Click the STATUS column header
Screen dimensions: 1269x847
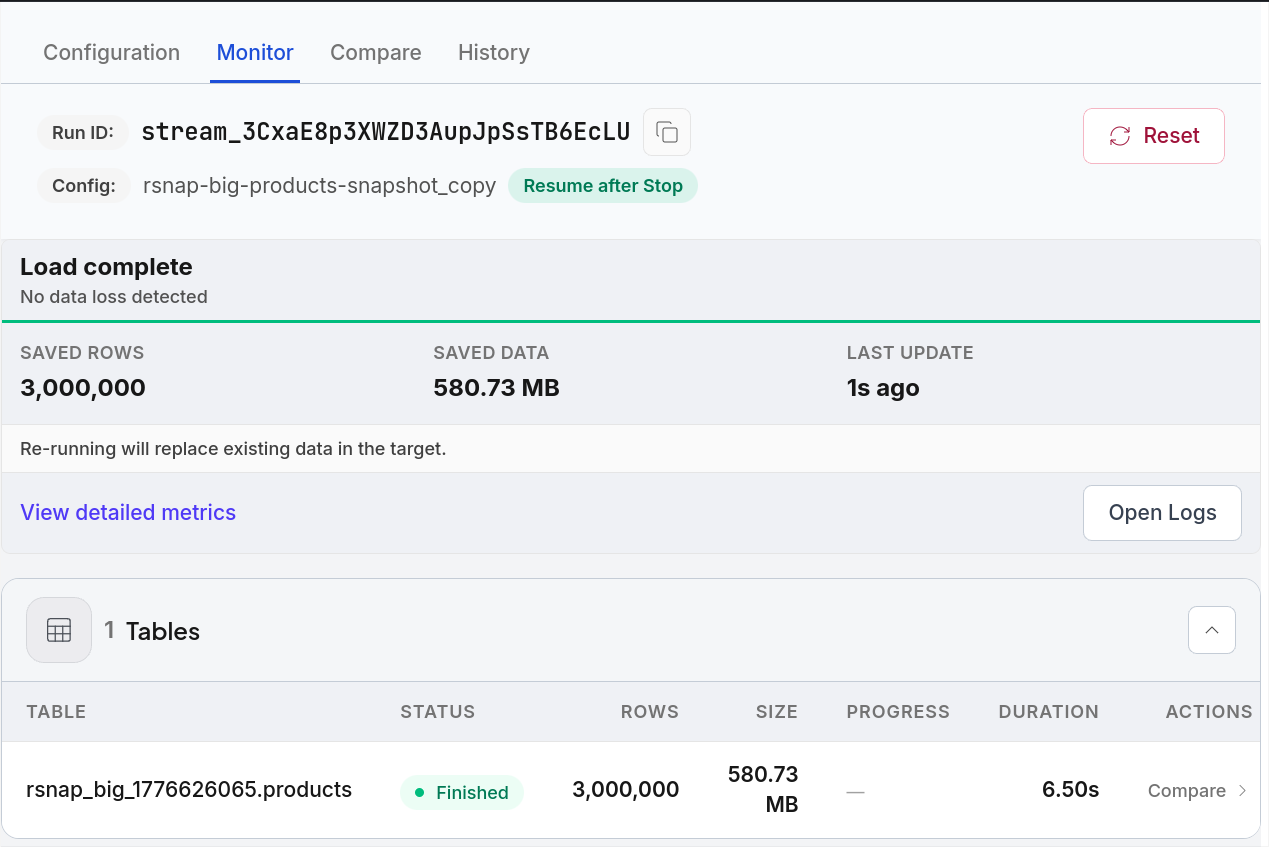(x=438, y=712)
